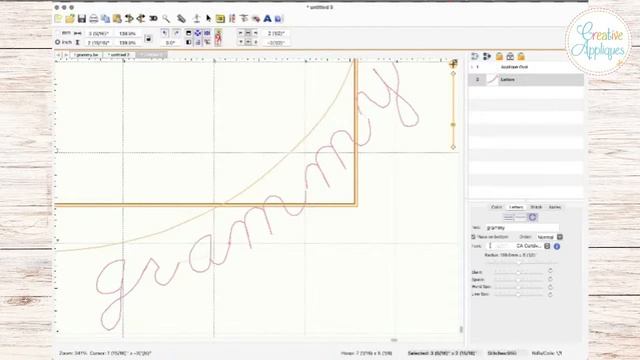Click the Redo arrow icon
Viewport: 640px width, 360px height.
141,19
